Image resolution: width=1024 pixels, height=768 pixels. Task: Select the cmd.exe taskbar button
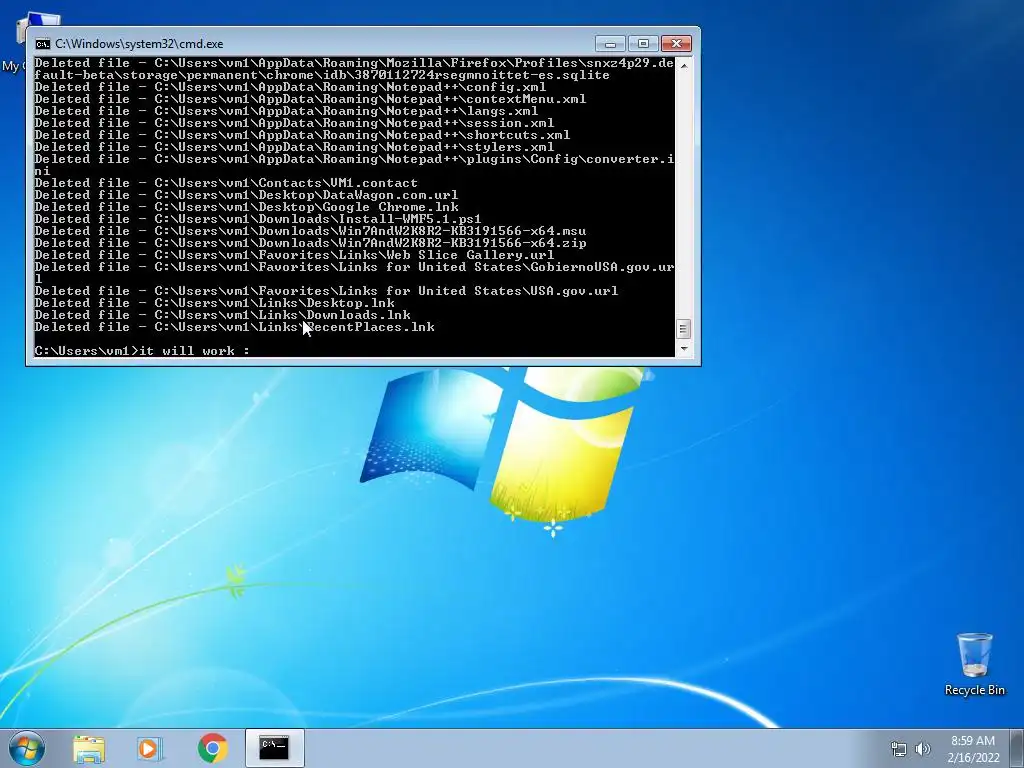click(274, 748)
